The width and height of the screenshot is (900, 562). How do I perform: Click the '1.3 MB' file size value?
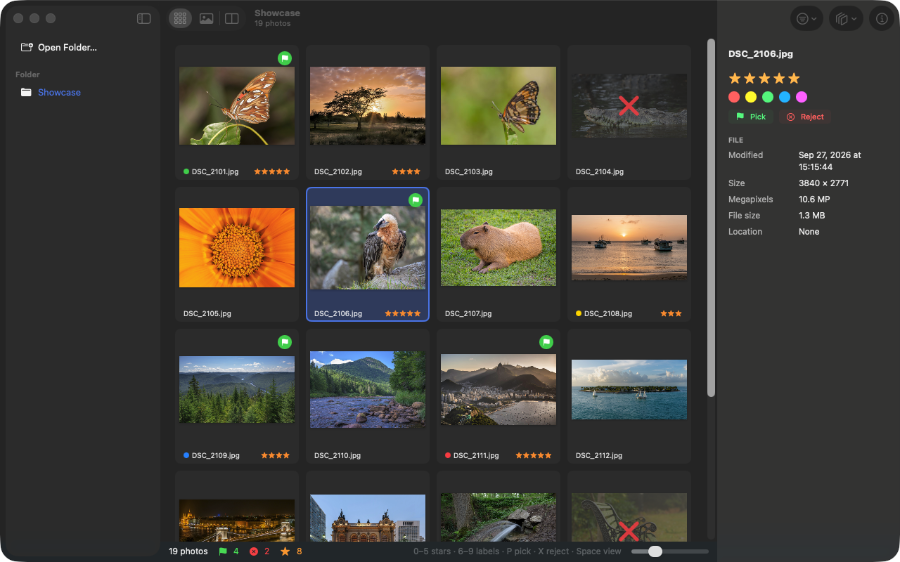(812, 215)
